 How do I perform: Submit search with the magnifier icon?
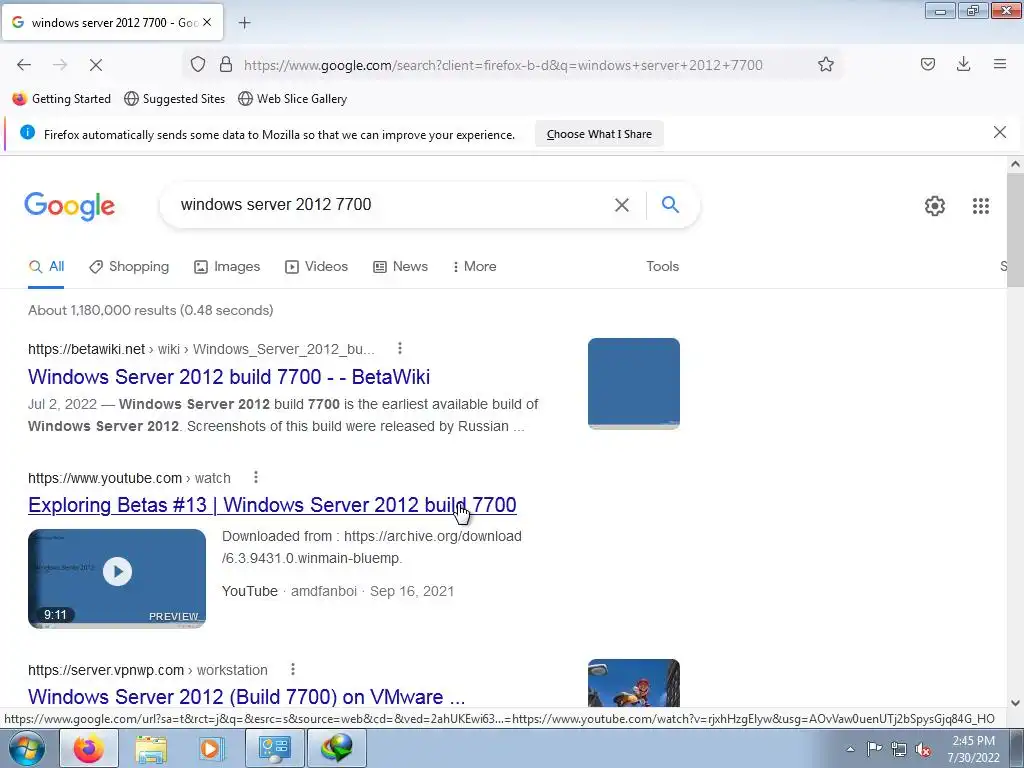click(670, 205)
